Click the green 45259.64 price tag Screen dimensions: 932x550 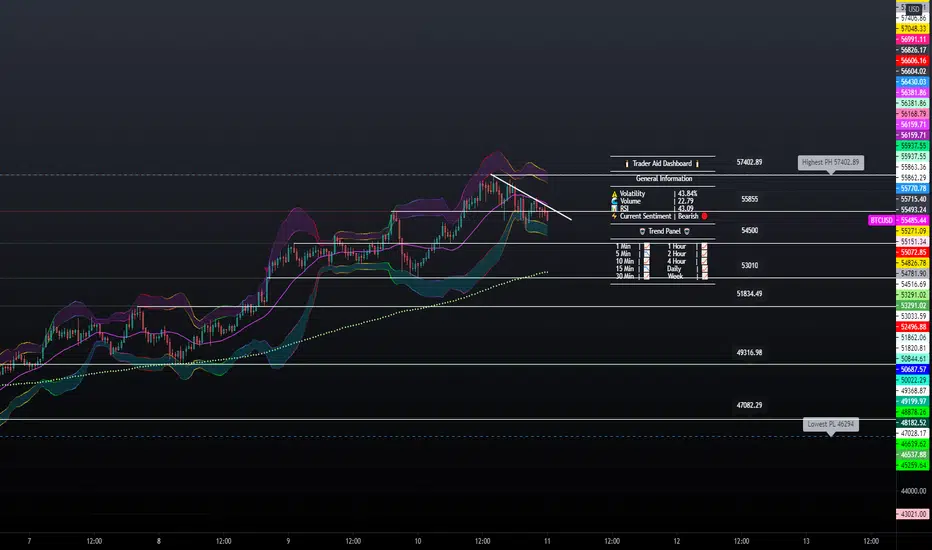pyautogui.click(x=913, y=466)
